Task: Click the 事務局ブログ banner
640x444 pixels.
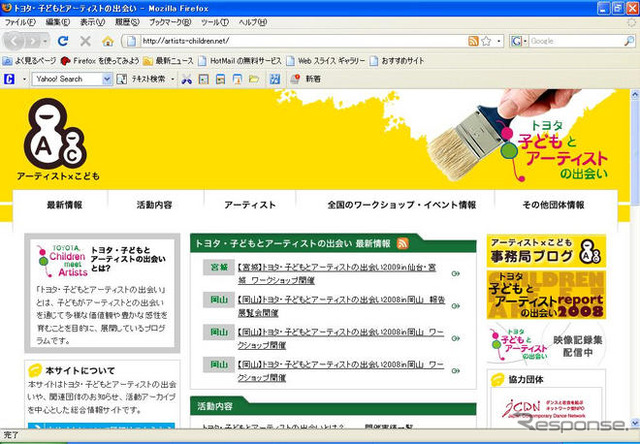Action: (x=546, y=251)
